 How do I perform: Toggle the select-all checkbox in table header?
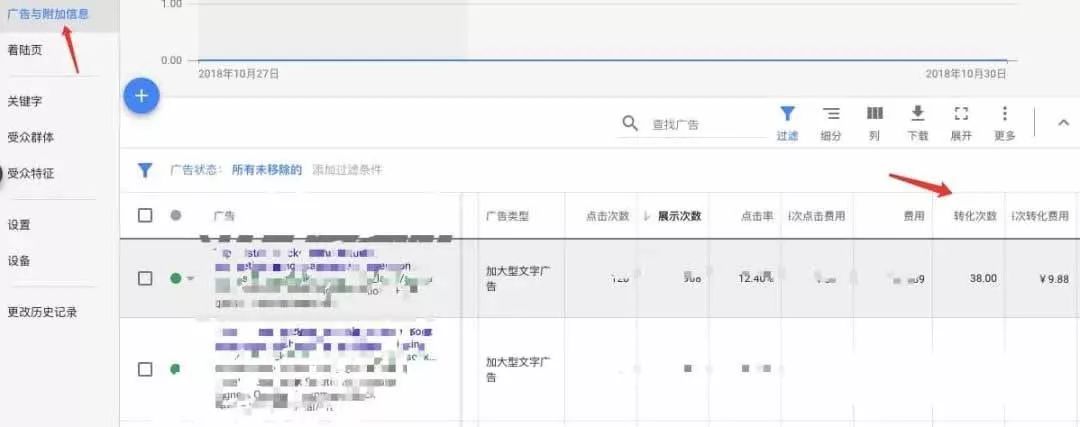[145, 215]
